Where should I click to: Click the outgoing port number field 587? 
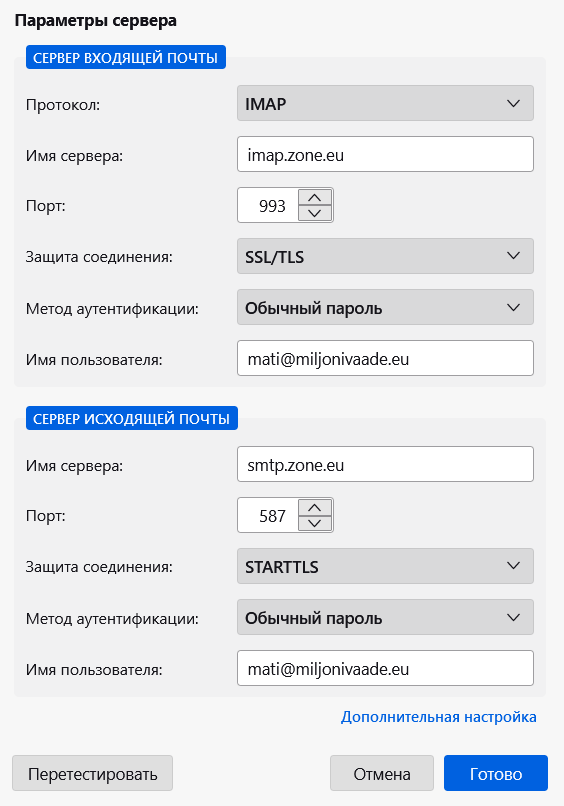(x=268, y=515)
